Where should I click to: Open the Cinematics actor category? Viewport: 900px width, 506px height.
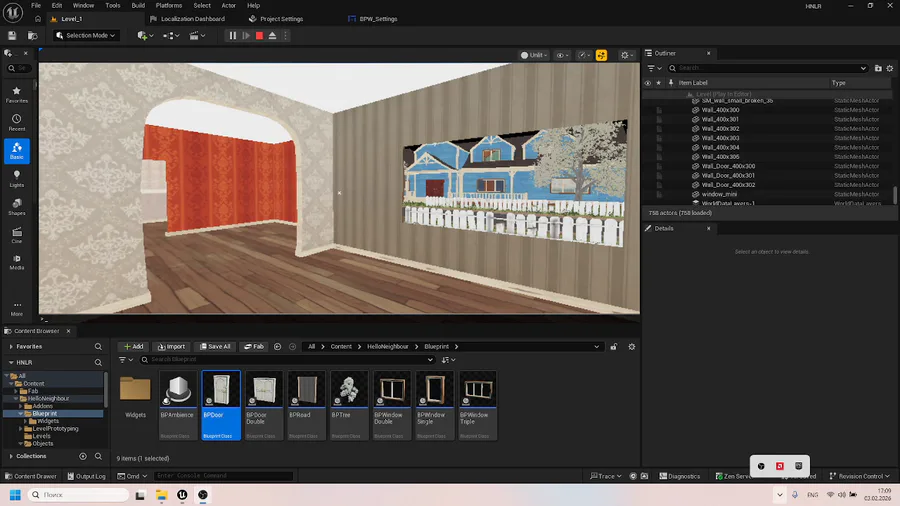click(17, 234)
